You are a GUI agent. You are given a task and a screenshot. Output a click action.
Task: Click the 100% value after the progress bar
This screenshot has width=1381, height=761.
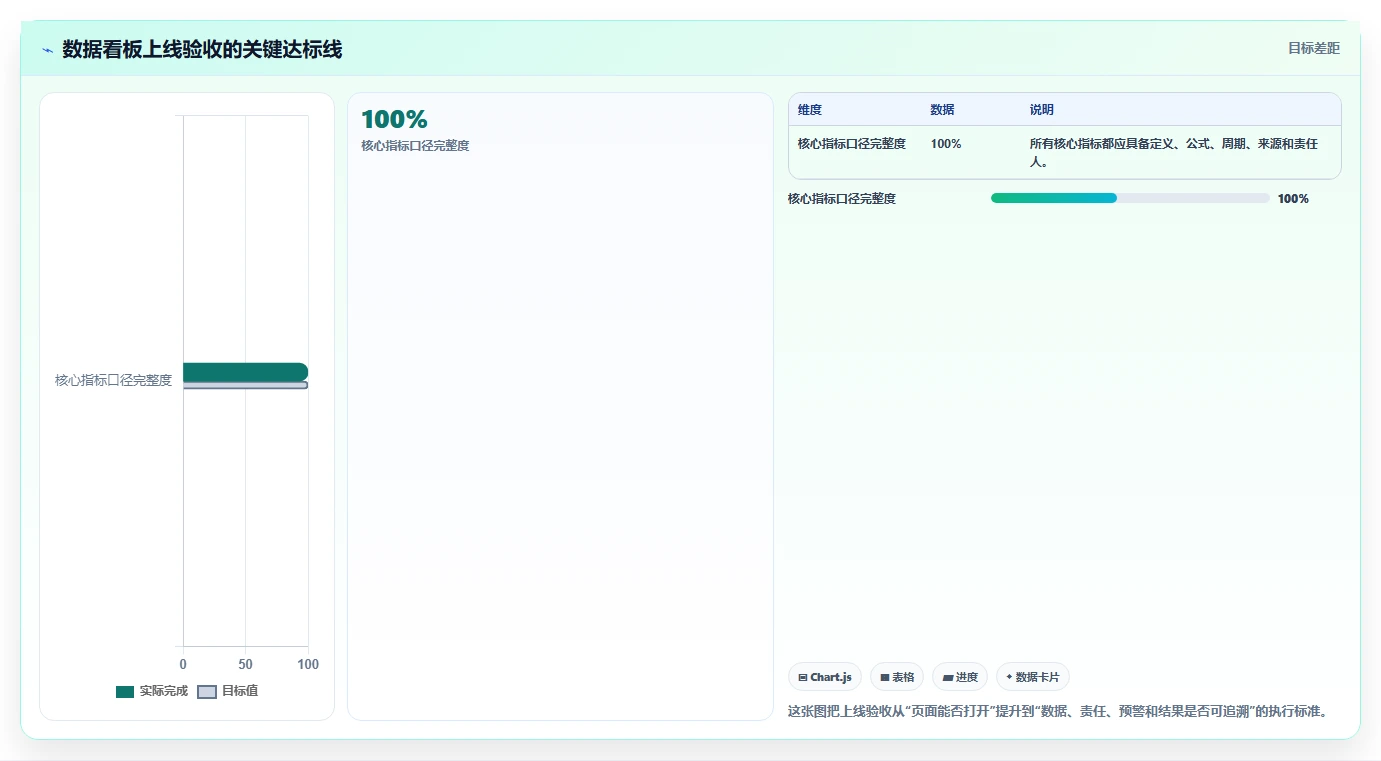tap(1293, 199)
